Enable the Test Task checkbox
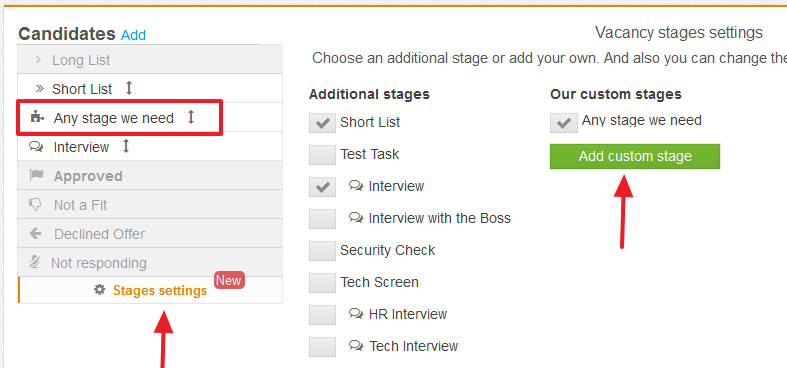Viewport: 787px width, 368px height. (x=322, y=155)
